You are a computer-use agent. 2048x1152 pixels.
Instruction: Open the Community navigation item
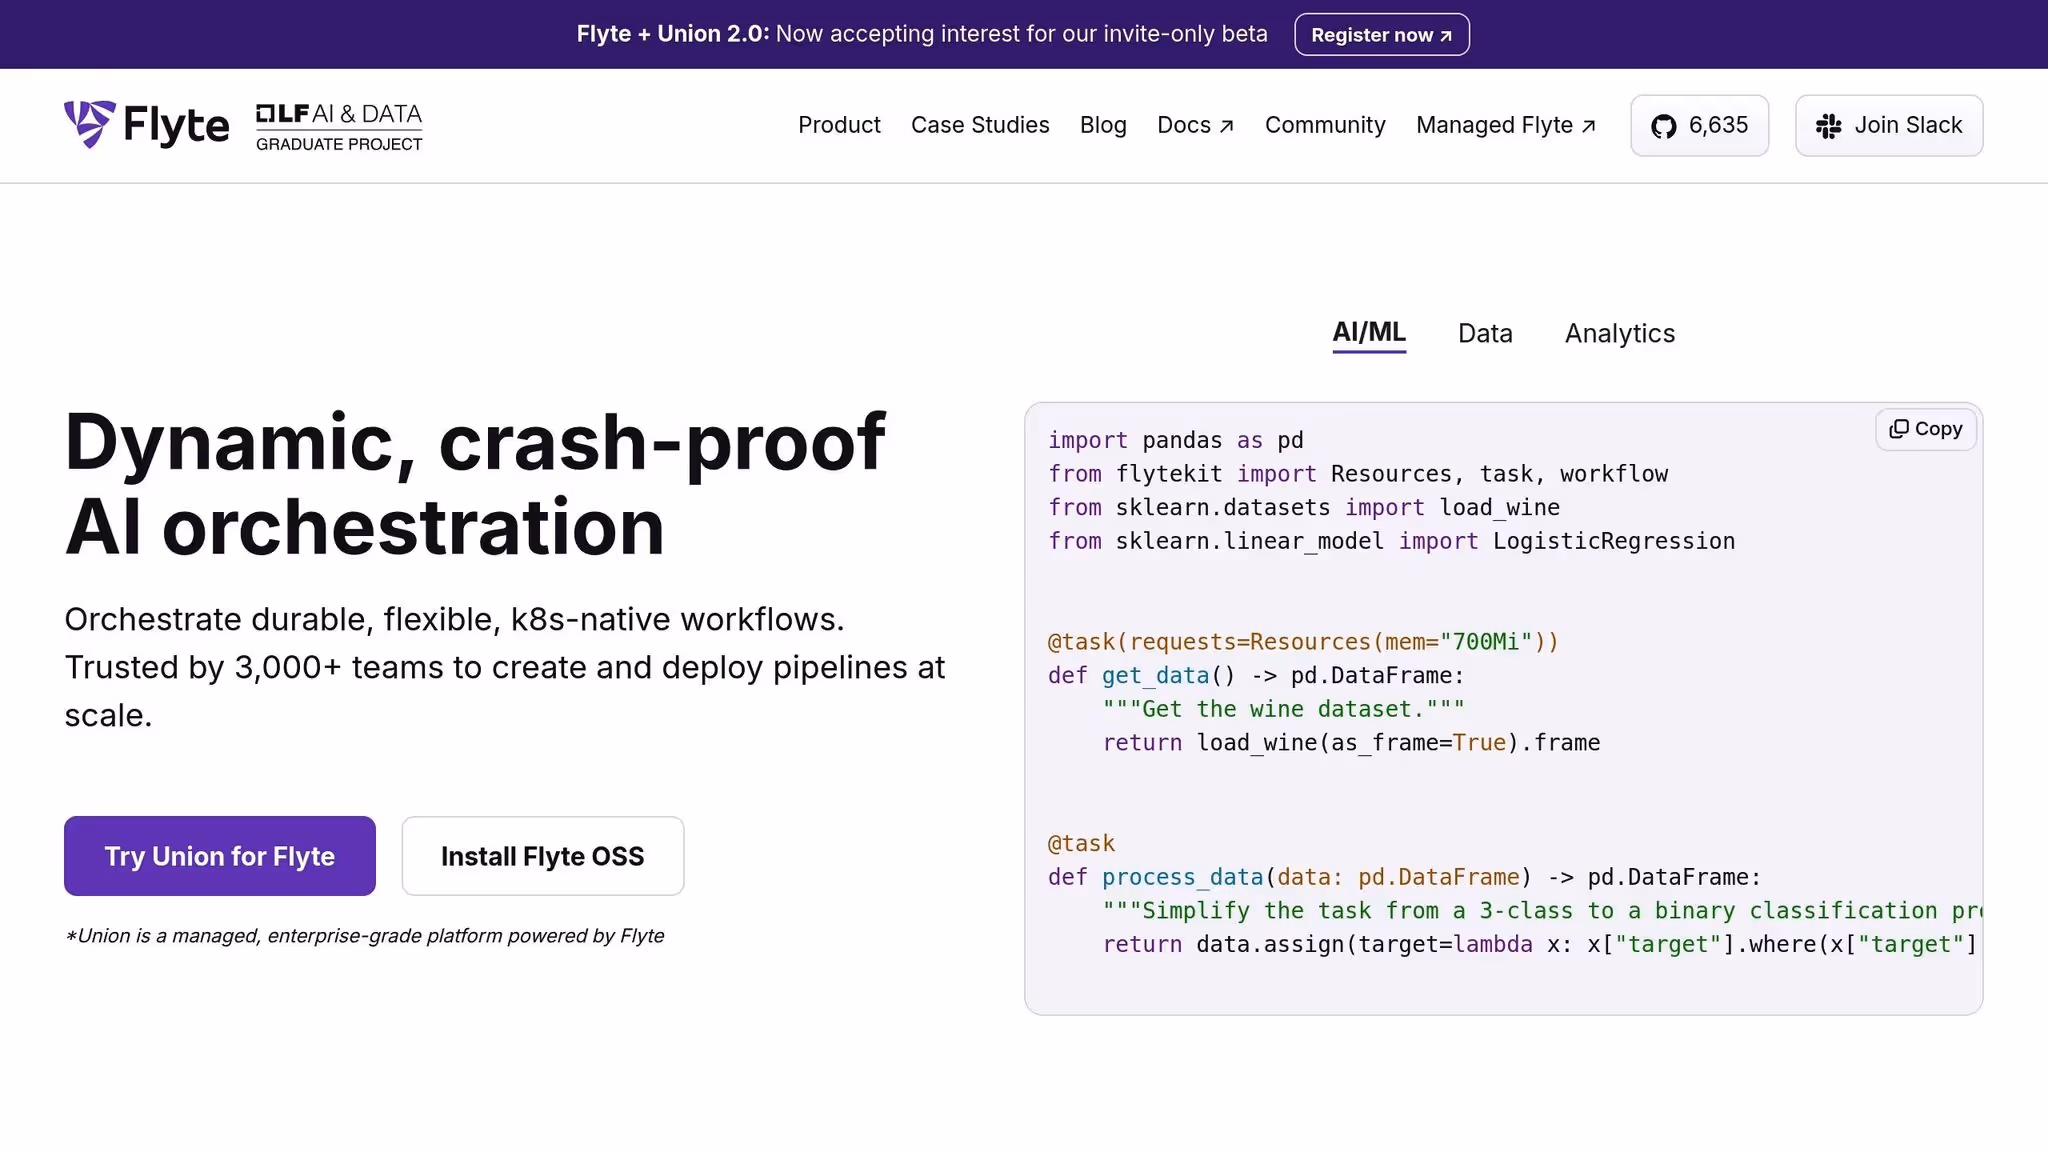click(1324, 125)
